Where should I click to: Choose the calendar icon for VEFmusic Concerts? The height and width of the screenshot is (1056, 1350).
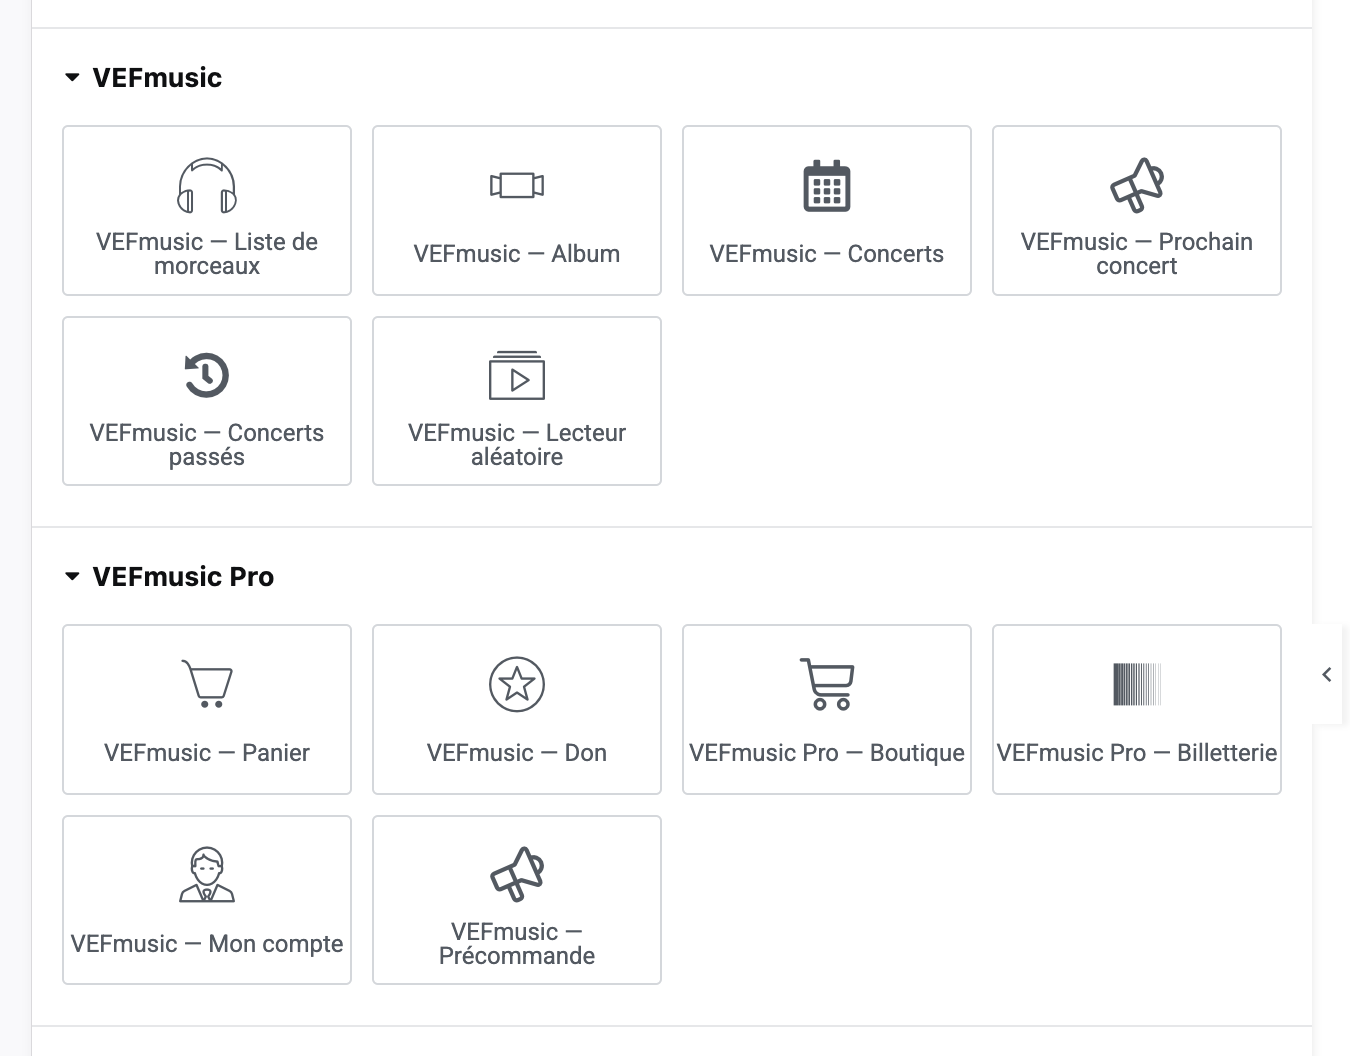coord(827,186)
